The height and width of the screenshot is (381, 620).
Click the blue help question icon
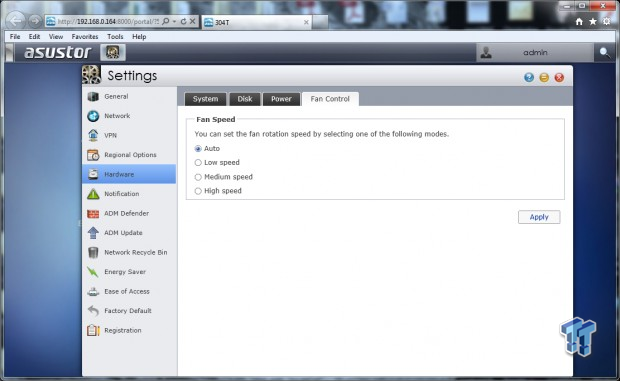(x=529, y=77)
